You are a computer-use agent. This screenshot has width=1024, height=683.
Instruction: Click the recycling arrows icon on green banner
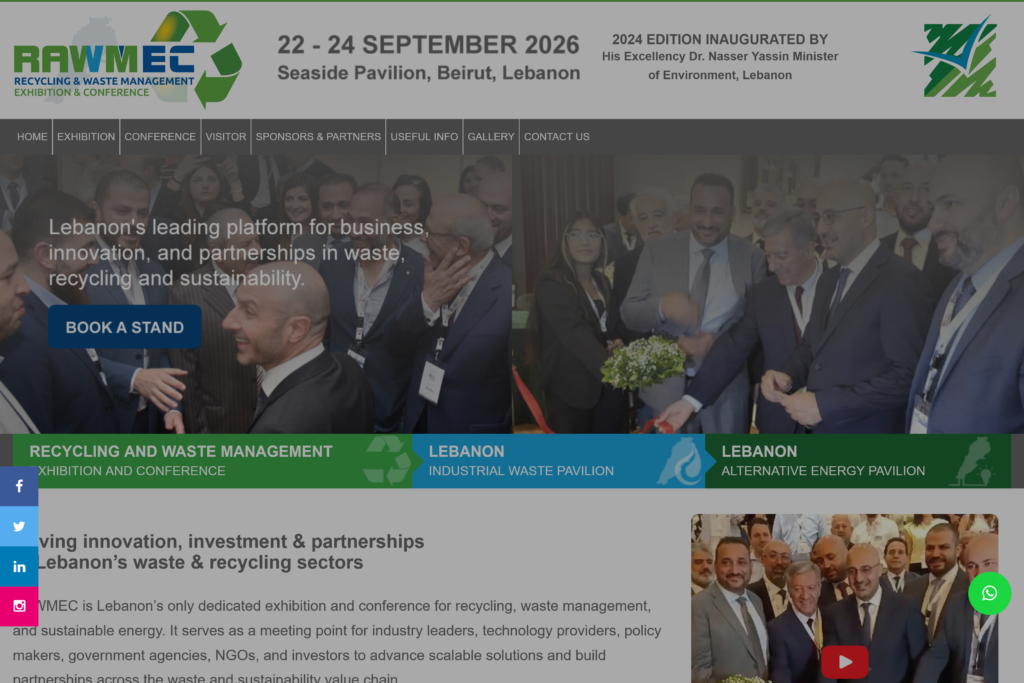[387, 460]
